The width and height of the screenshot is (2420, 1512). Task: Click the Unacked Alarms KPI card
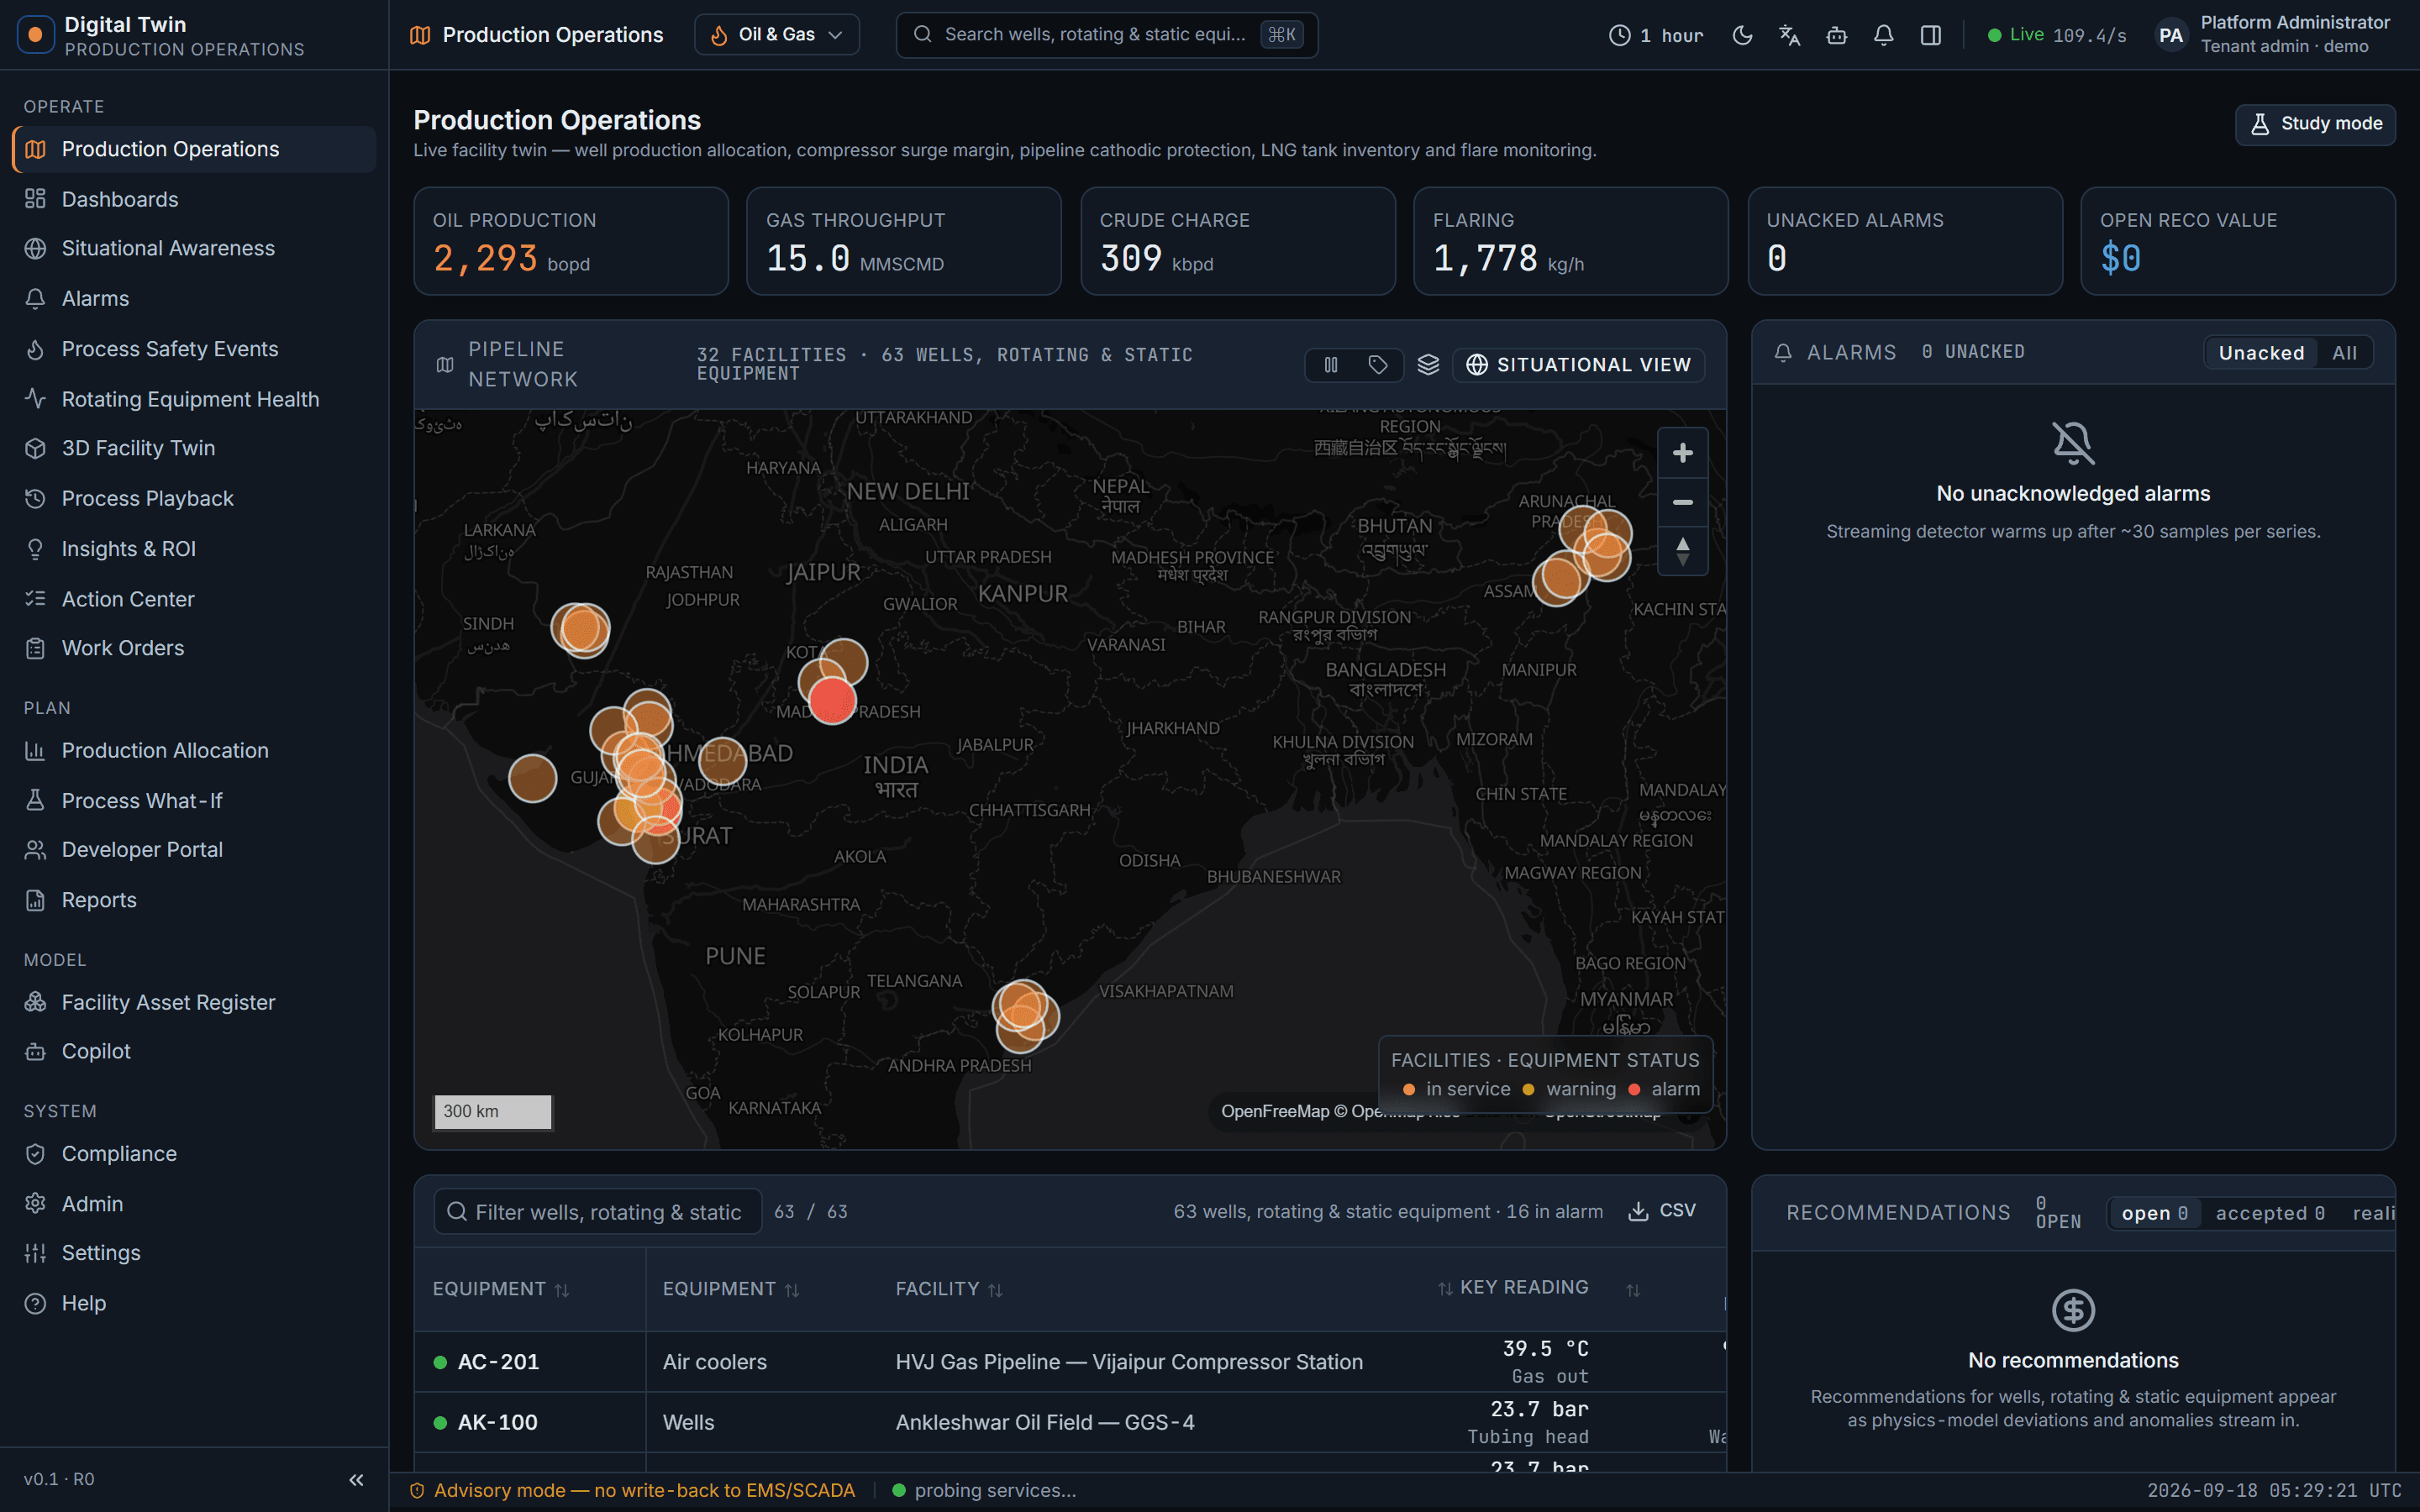coord(1905,241)
